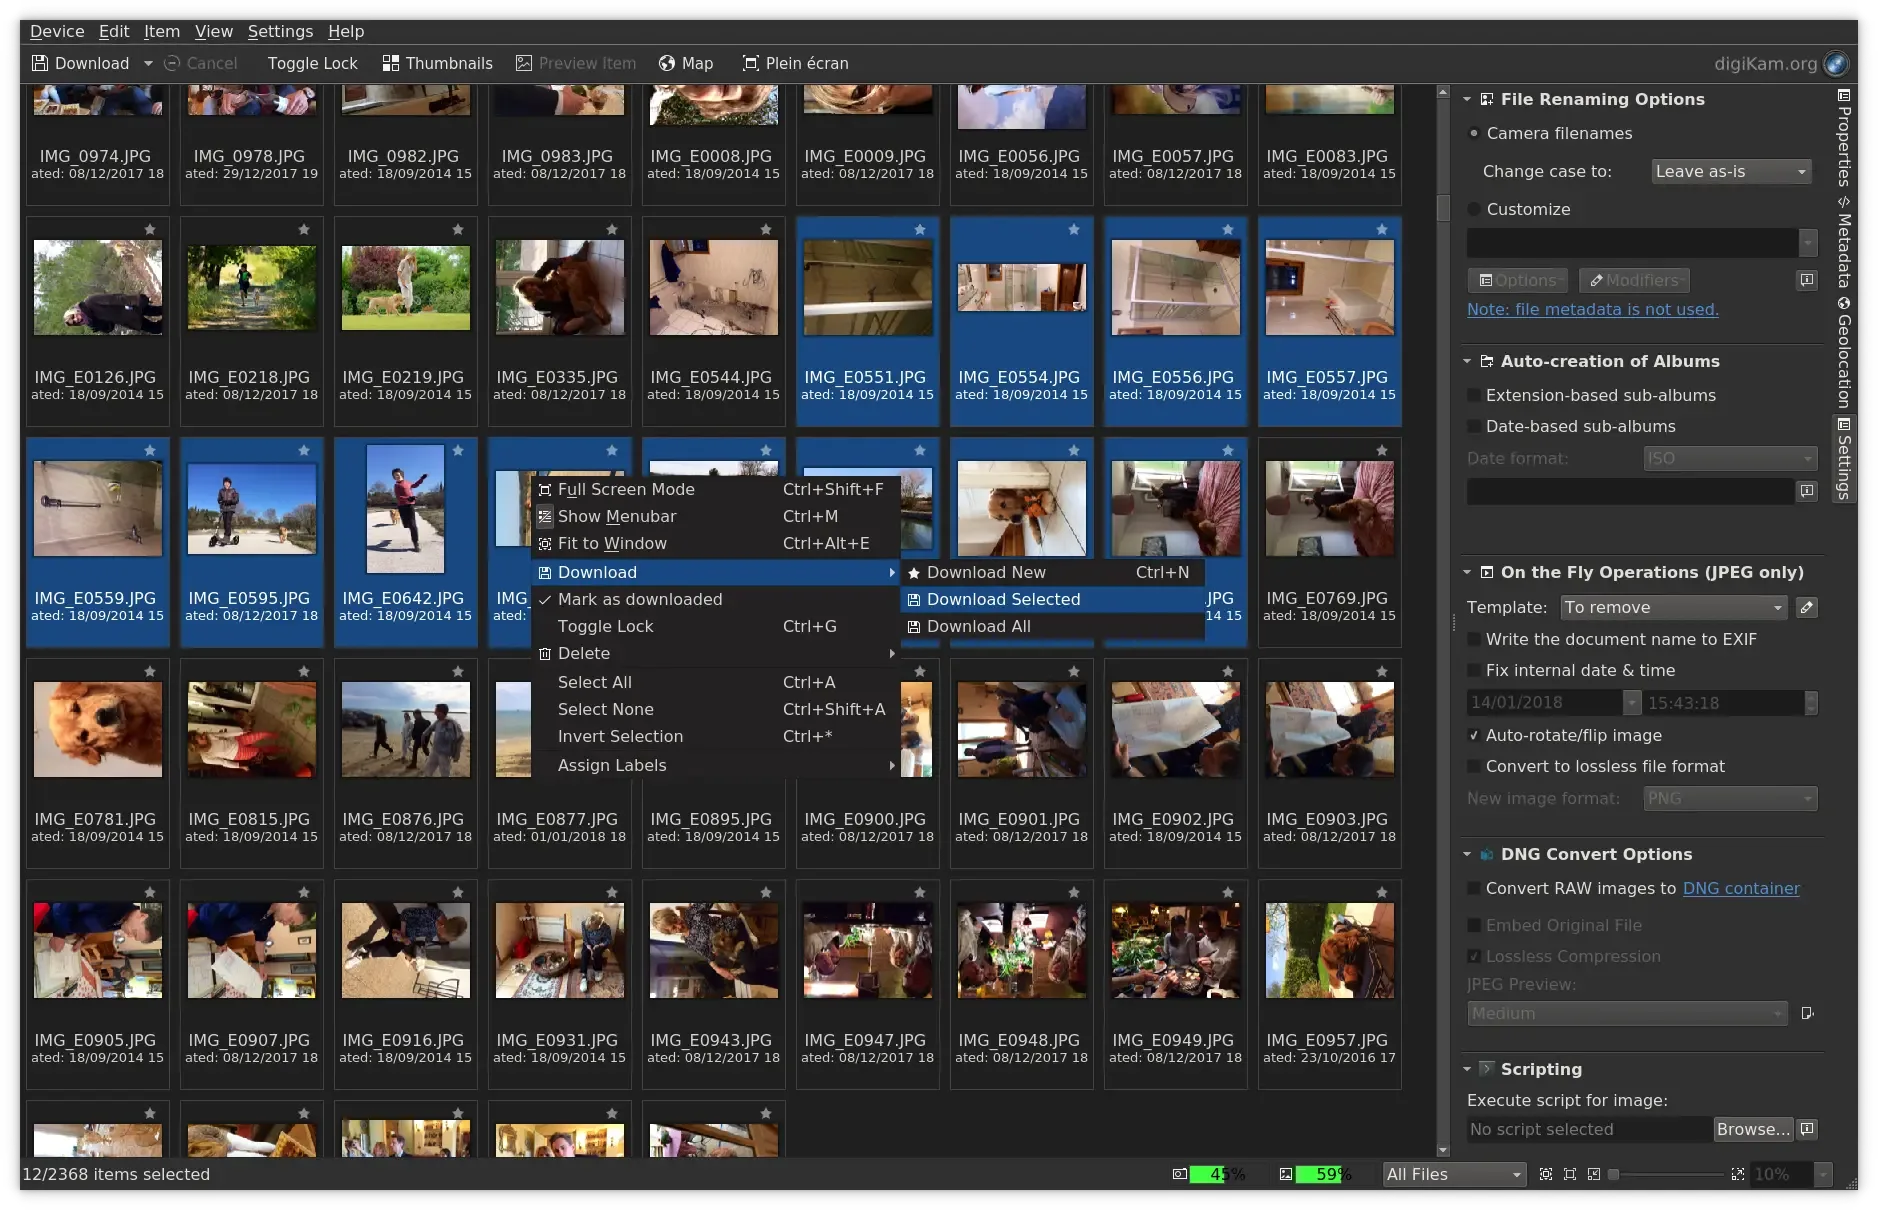Enable Extension-based sub-albums checkbox
The image size is (1878, 1210).
[x=1474, y=395]
